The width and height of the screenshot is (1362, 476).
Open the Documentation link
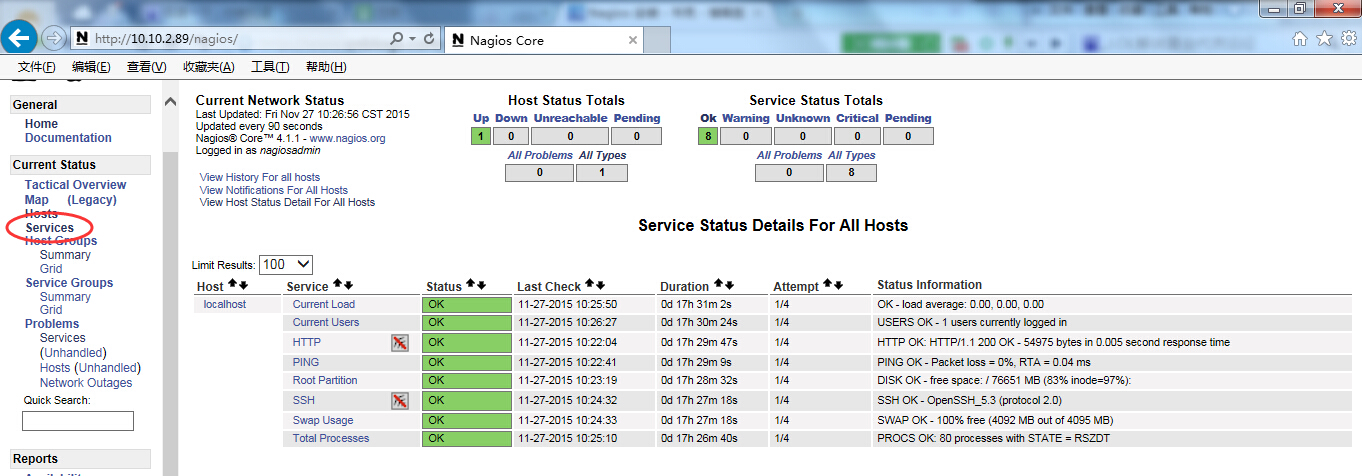click(x=68, y=138)
